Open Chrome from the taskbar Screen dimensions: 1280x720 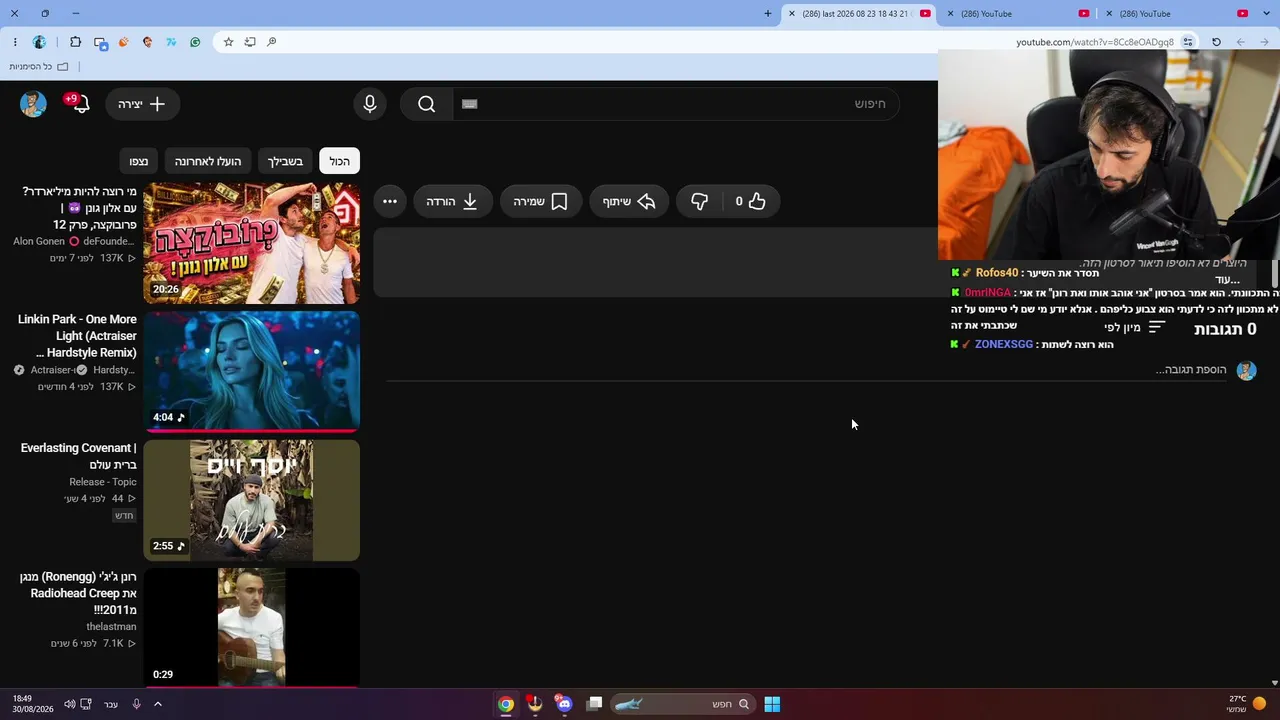pos(506,704)
